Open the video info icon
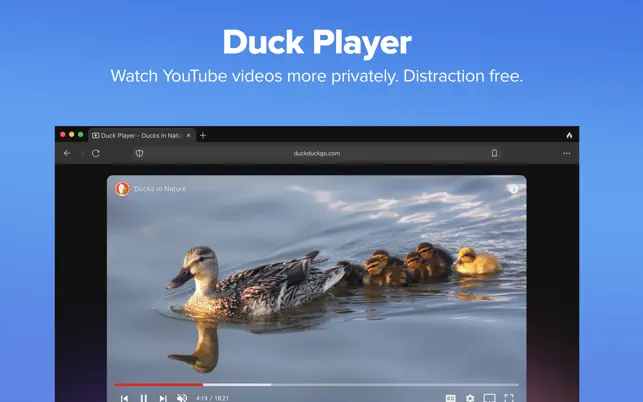643x402 pixels. 513,189
